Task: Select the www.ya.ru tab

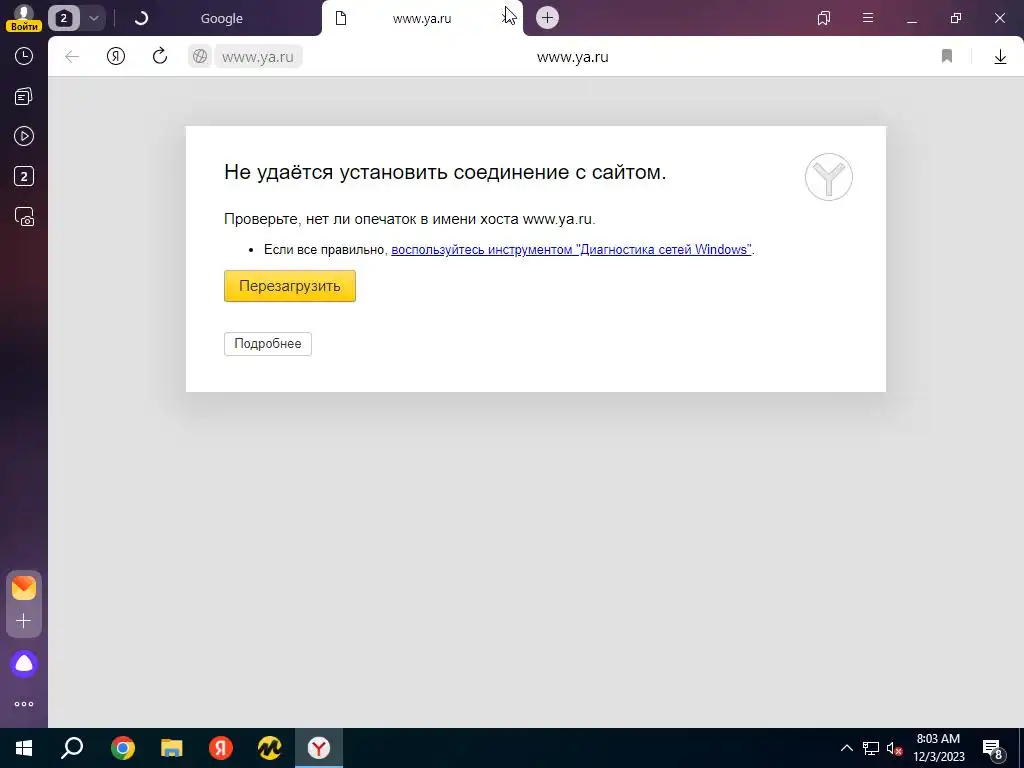Action: tap(421, 19)
